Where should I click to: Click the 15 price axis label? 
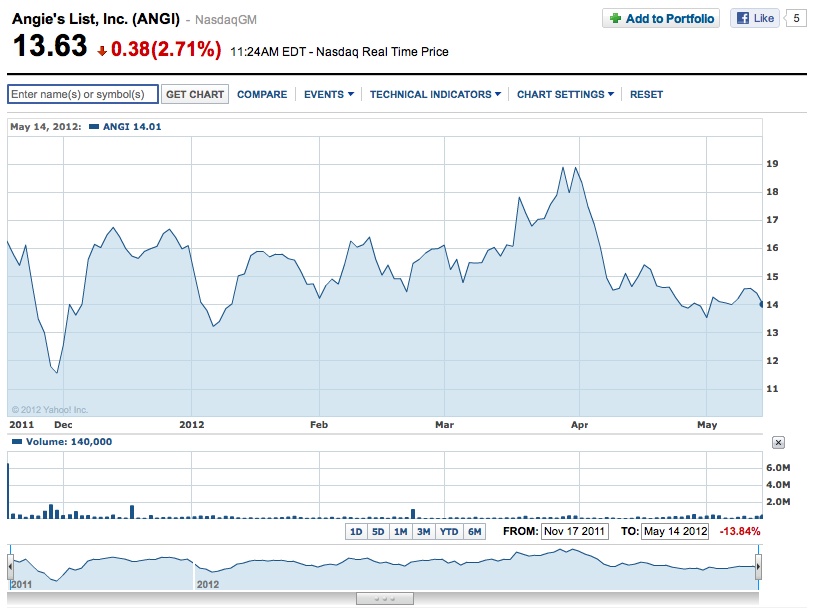[x=772, y=277]
